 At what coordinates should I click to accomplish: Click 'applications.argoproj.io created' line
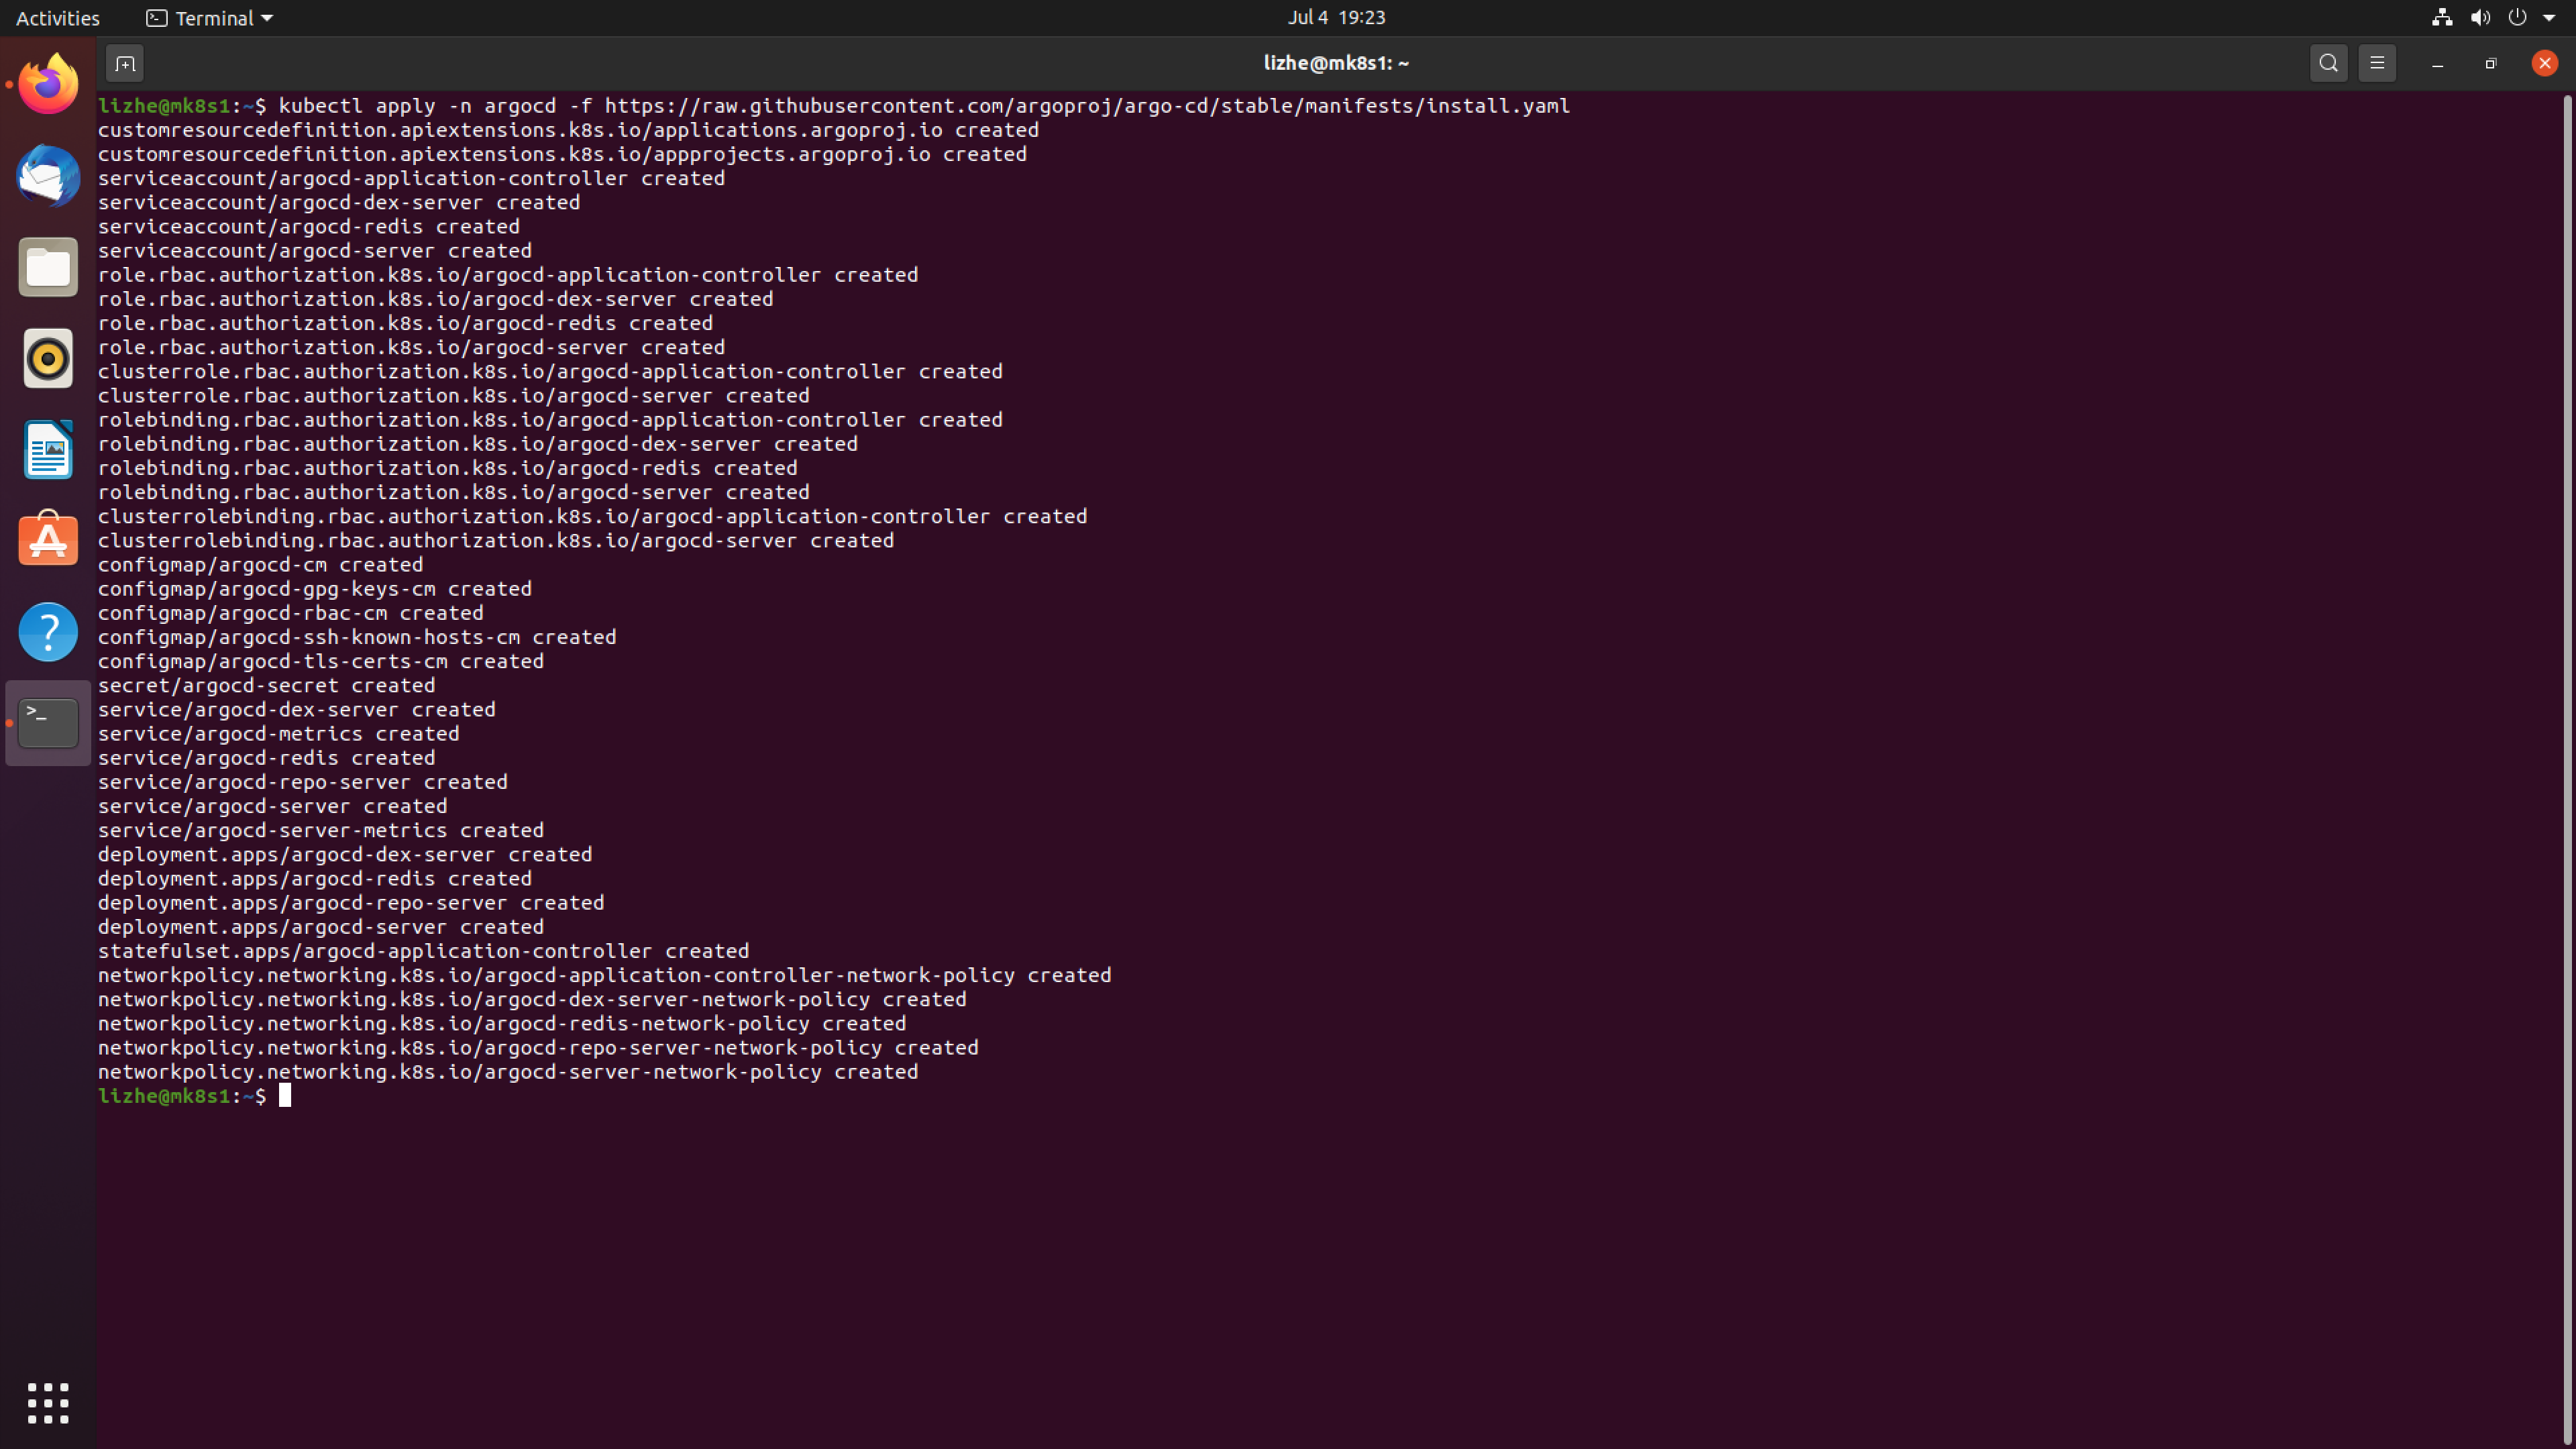pyautogui.click(x=568, y=130)
